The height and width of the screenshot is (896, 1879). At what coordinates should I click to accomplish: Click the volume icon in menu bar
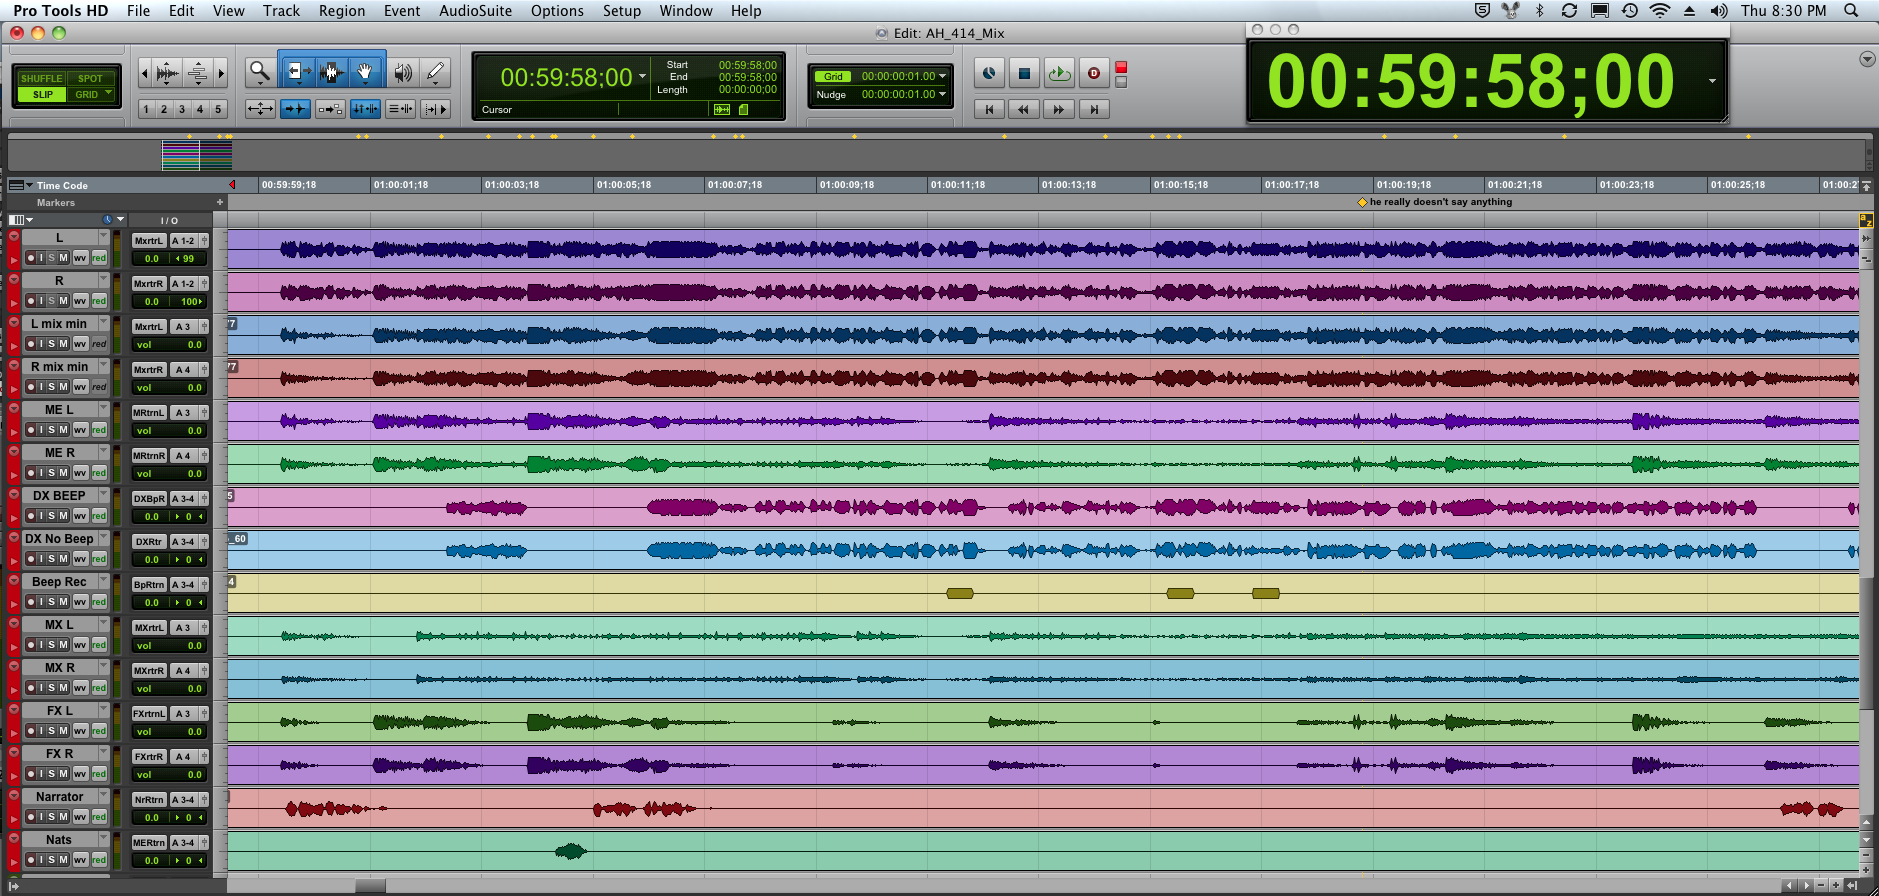click(x=1719, y=11)
